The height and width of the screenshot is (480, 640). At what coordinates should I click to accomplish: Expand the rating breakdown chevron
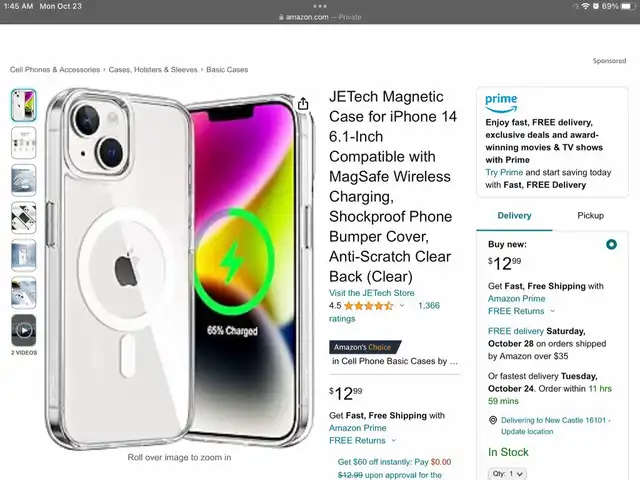coord(402,306)
